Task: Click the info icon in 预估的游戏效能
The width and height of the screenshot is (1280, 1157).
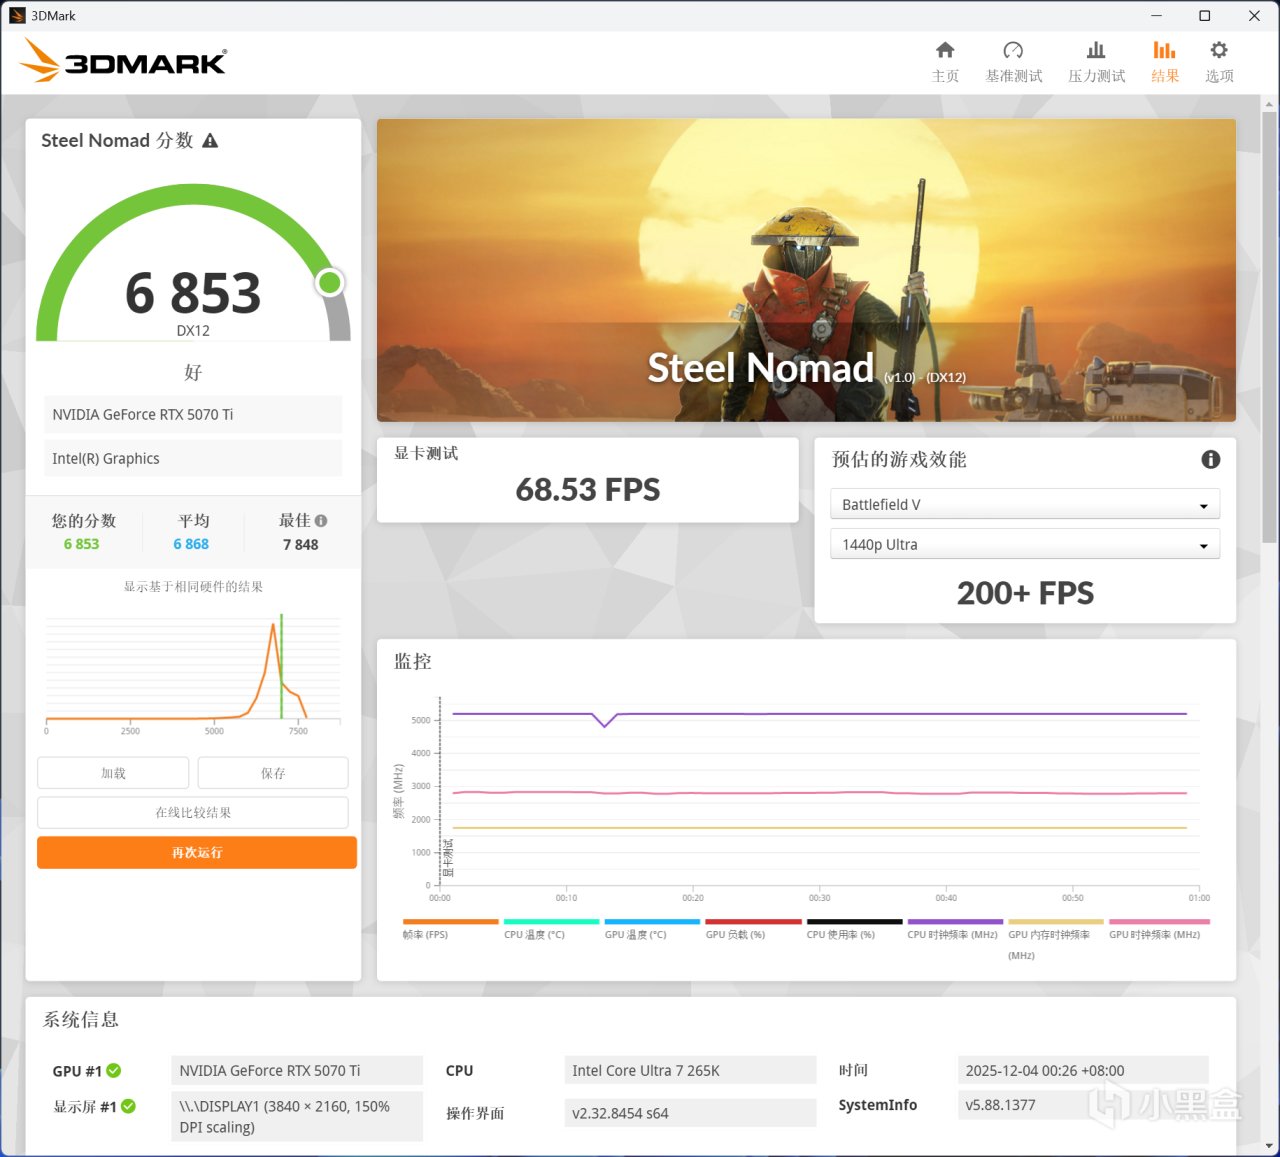Action: [1210, 459]
